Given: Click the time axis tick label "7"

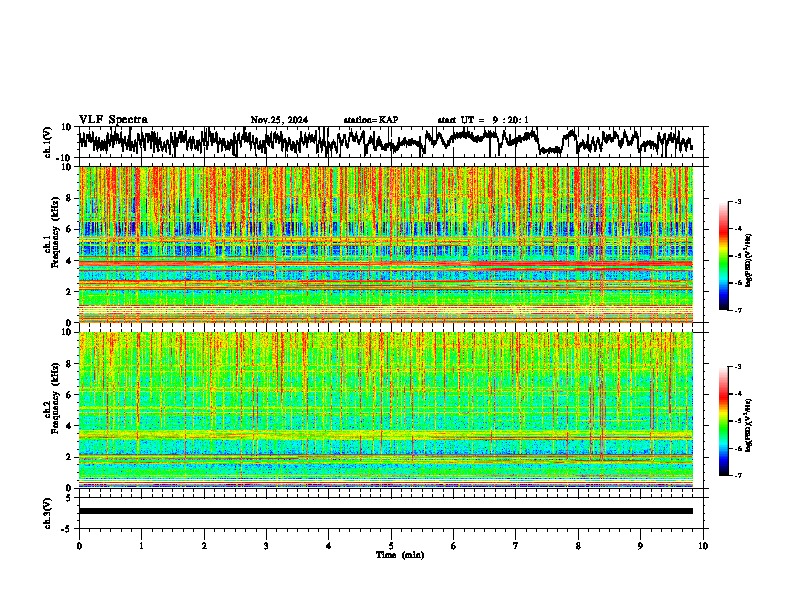Looking at the screenshot, I should point(516,546).
